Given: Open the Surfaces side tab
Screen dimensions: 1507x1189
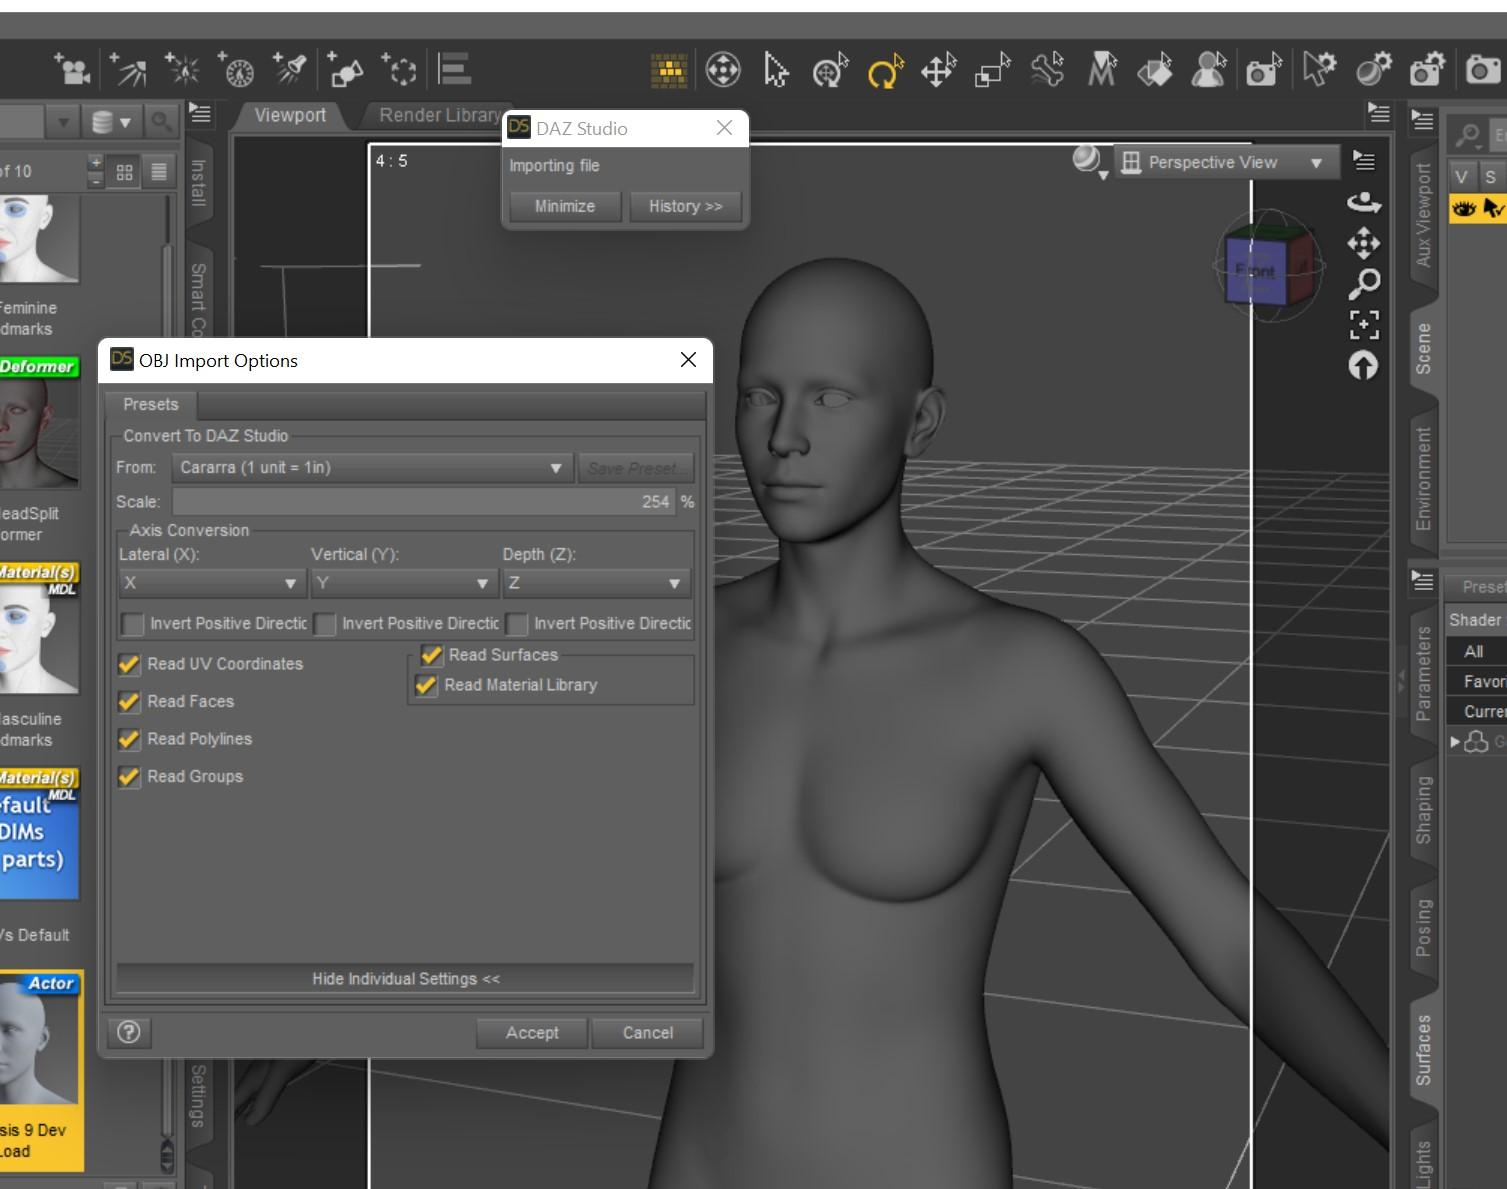Looking at the screenshot, I should click(x=1423, y=1050).
